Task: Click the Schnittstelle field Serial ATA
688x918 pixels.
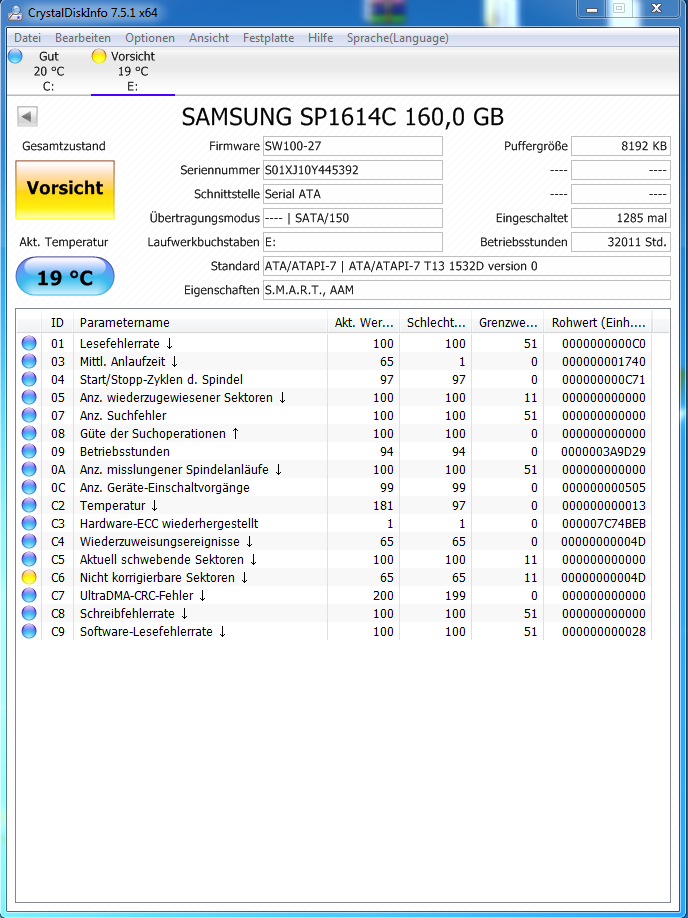Action: tap(352, 194)
